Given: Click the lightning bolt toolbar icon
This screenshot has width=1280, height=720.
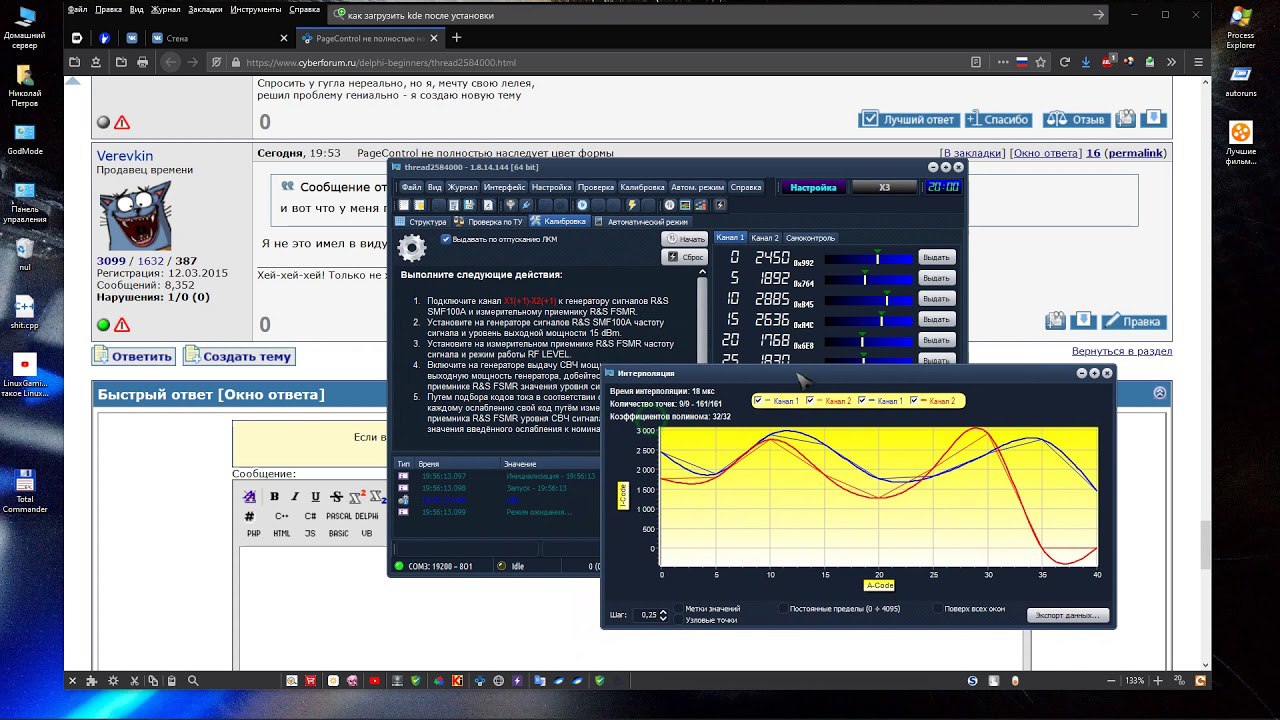Looking at the screenshot, I should point(632,205).
